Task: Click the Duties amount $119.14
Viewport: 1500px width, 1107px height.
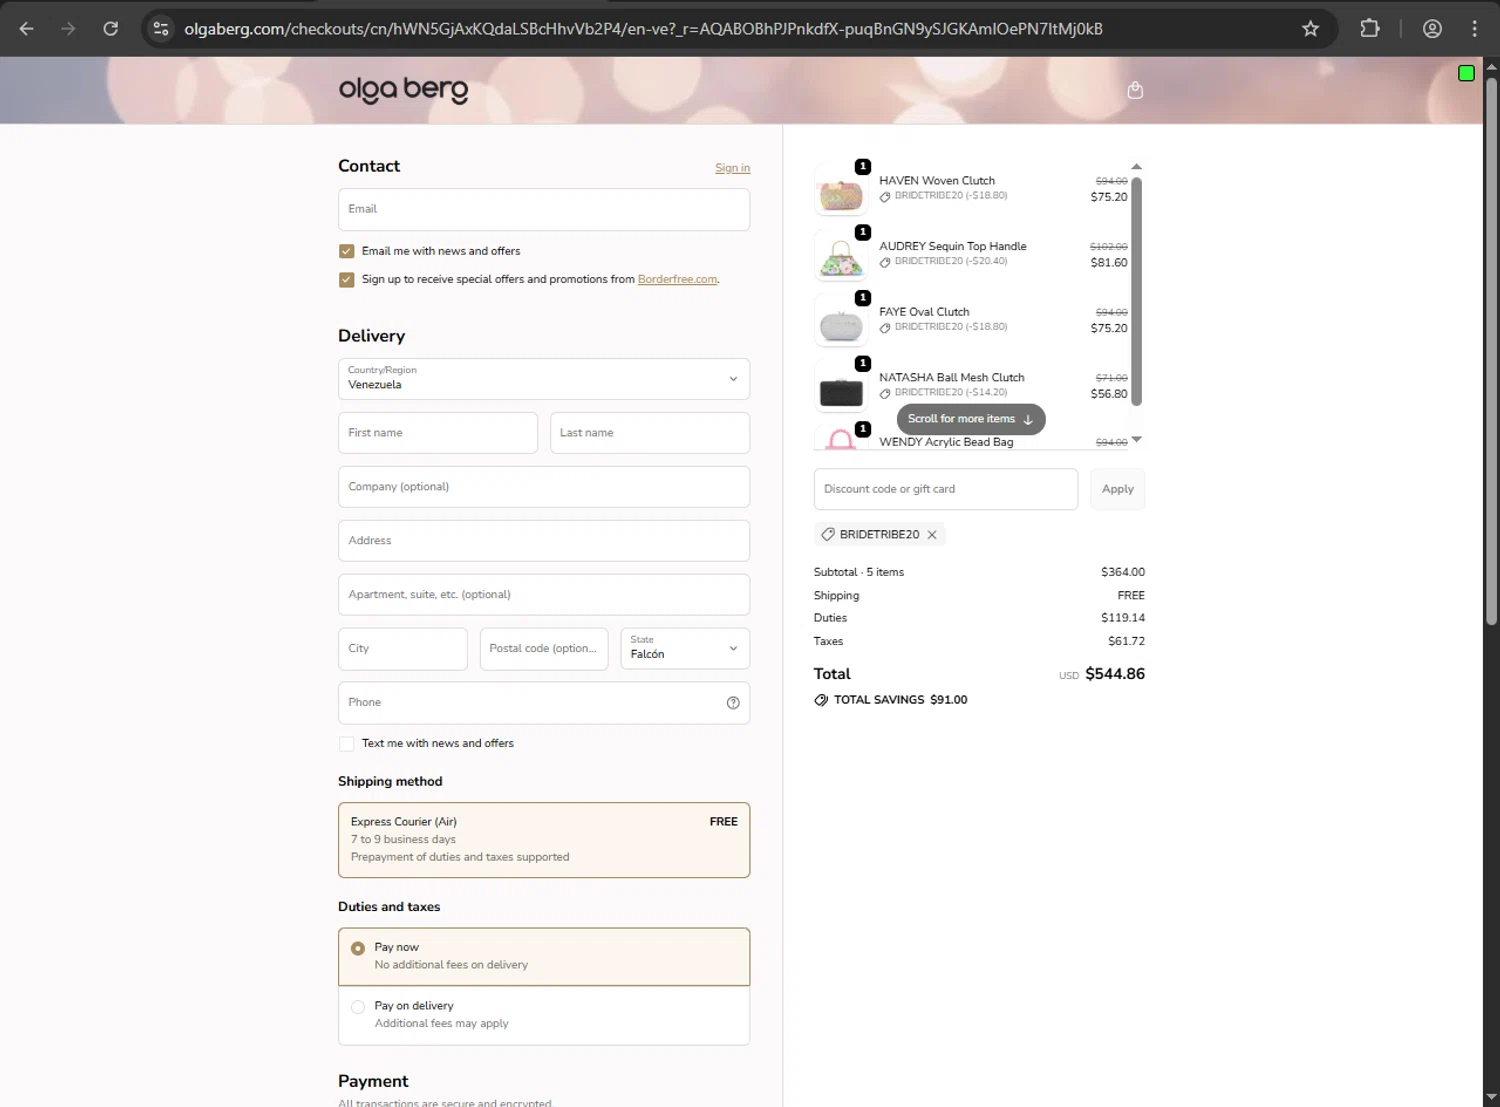Action: [x=1123, y=618]
